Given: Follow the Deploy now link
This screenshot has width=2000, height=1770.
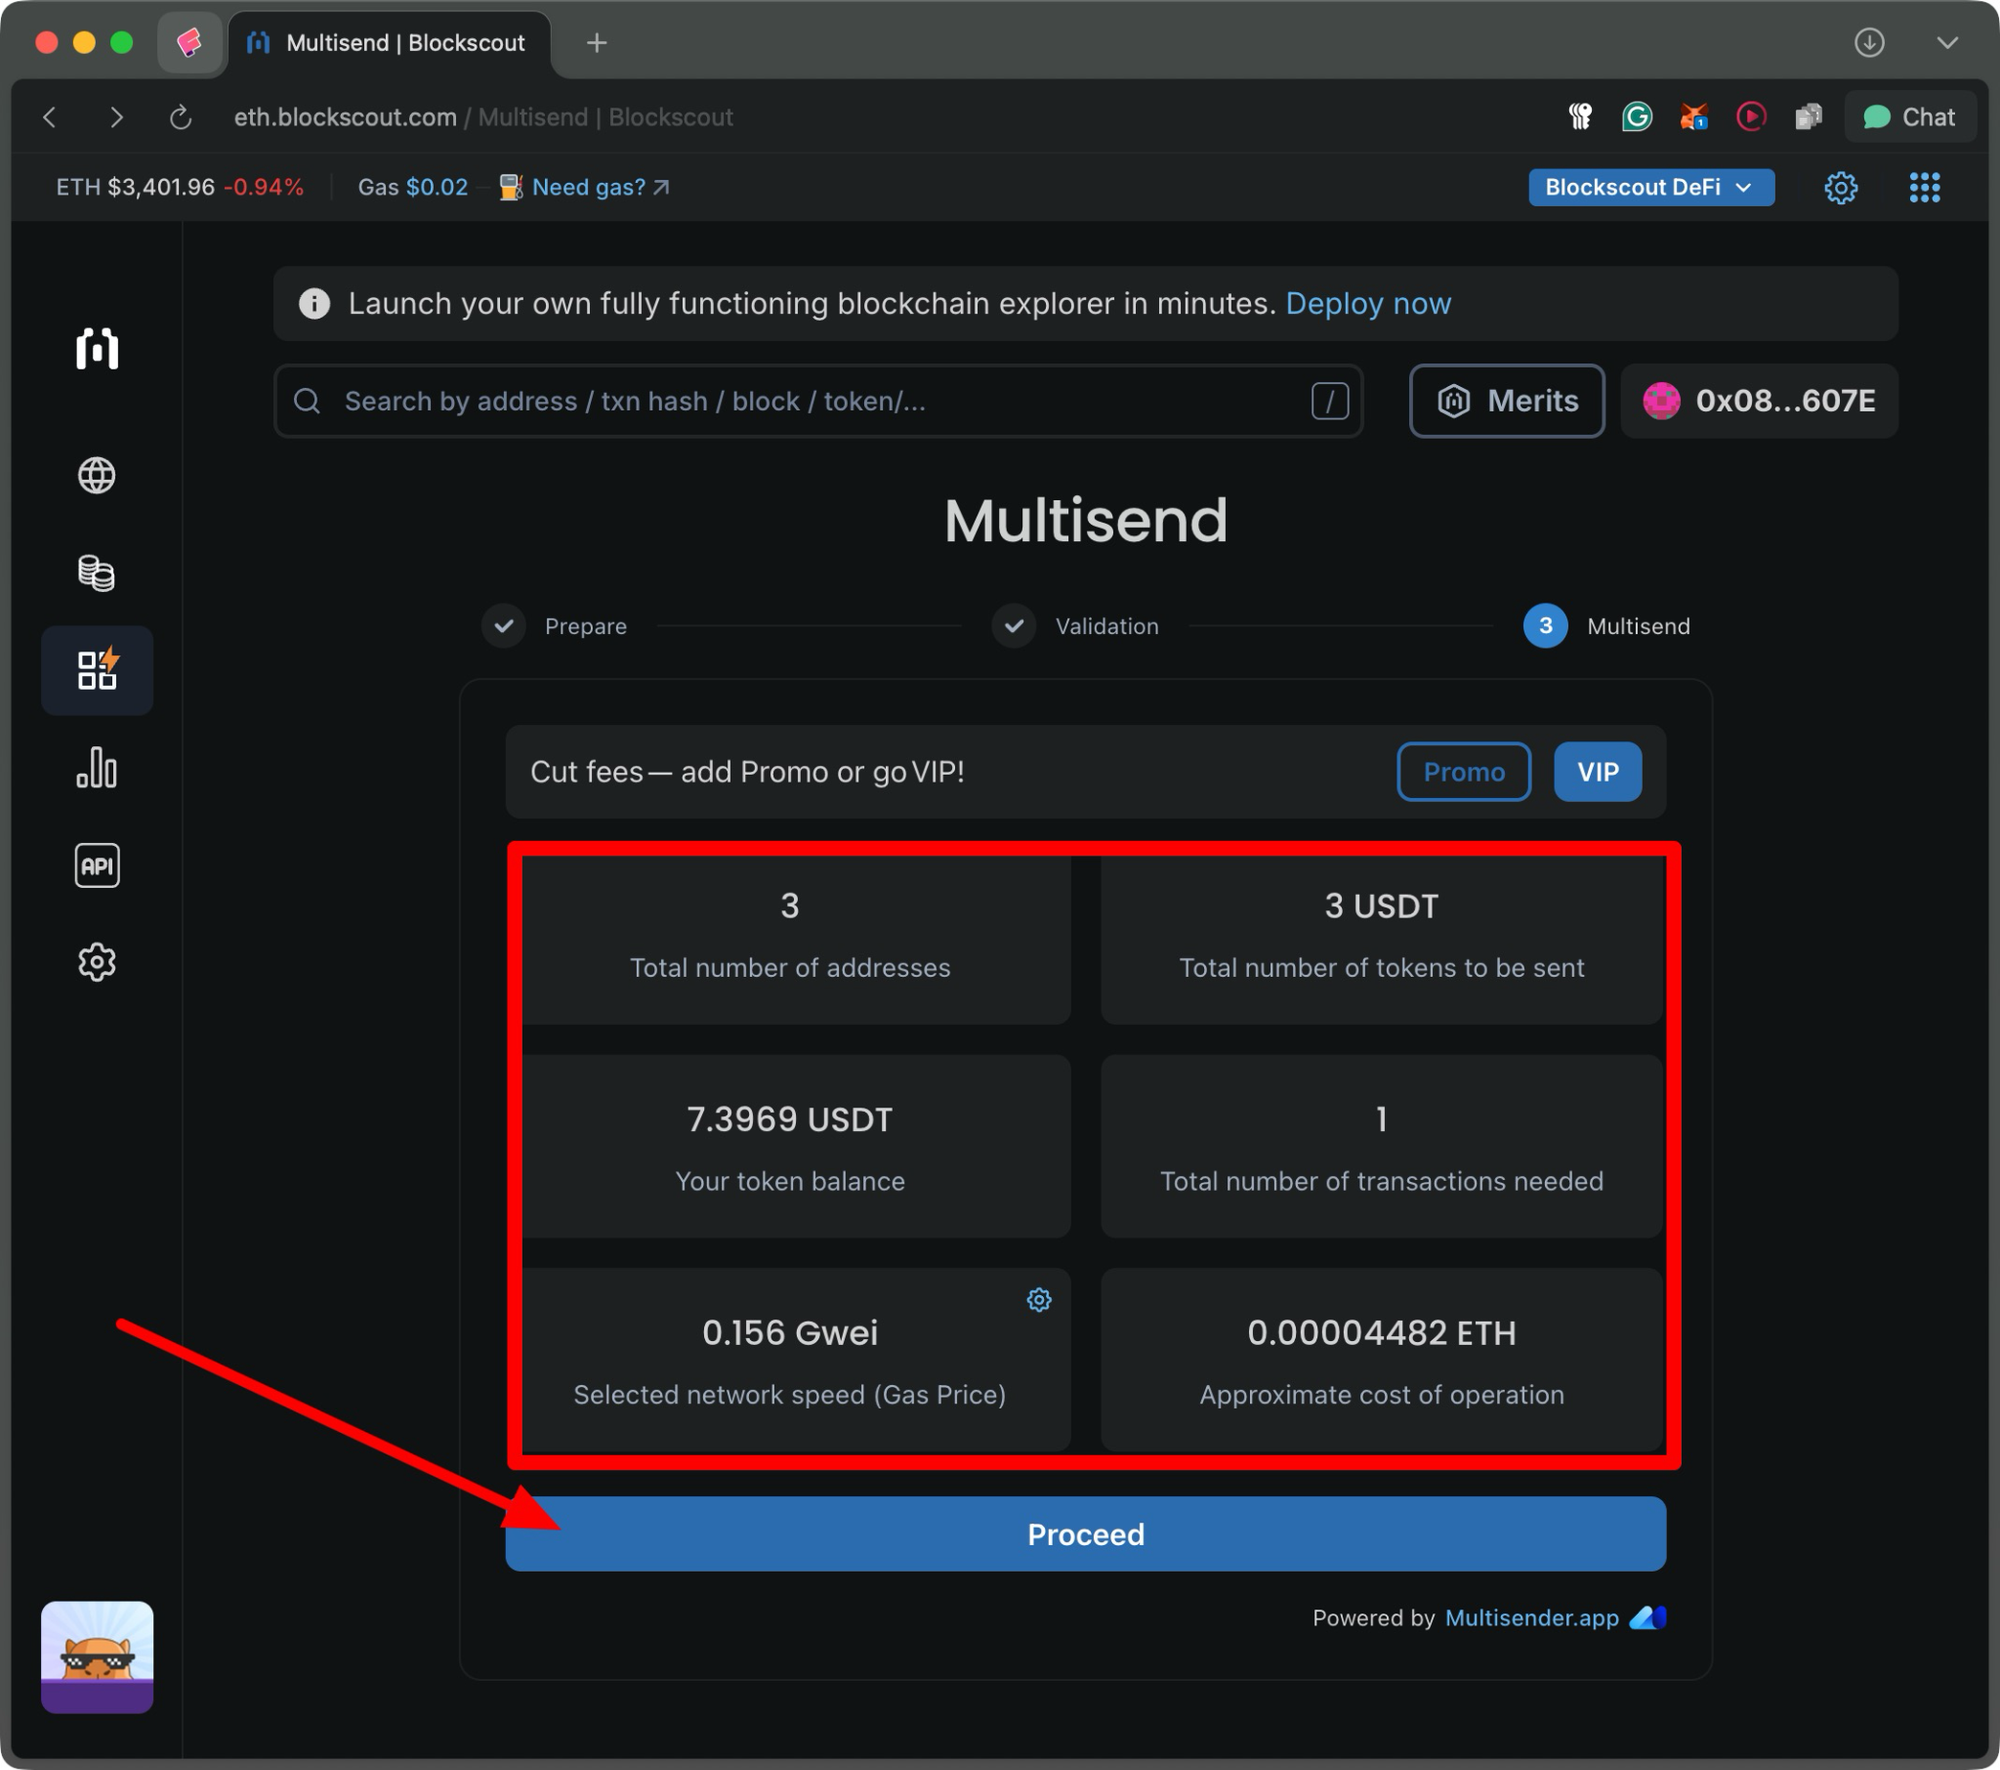Looking at the screenshot, I should point(1369,303).
